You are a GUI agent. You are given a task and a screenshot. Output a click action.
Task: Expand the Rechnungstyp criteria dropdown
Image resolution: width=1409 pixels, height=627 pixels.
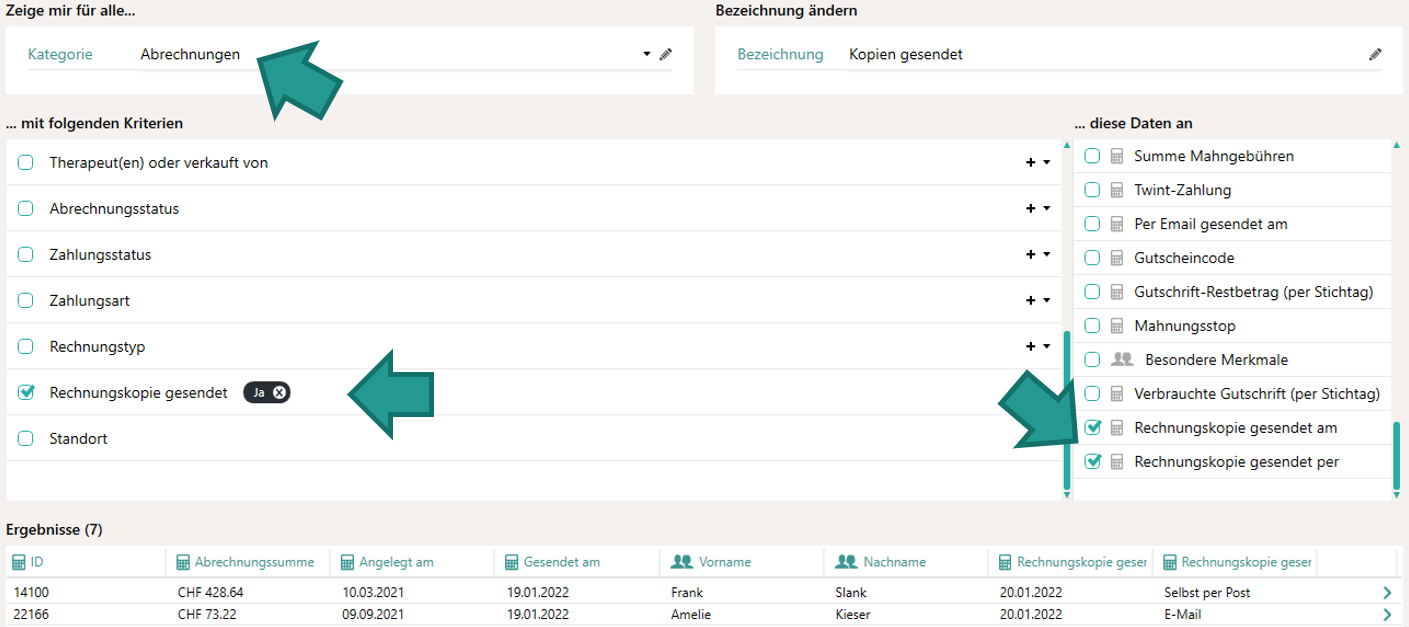[x=1047, y=346]
